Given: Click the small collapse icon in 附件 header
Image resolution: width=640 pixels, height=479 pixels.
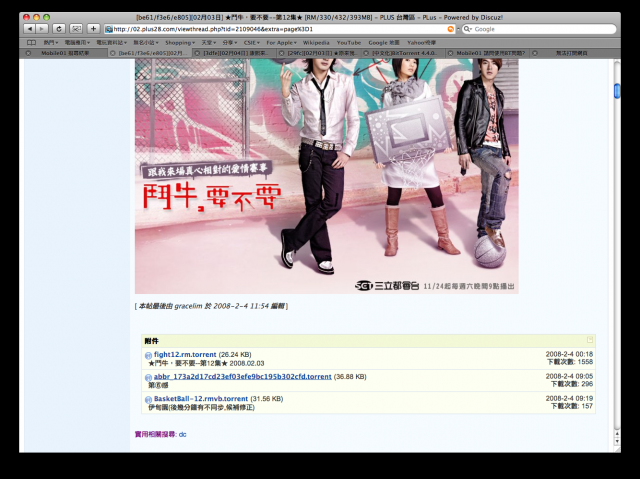Looking at the screenshot, I should 589,339.
